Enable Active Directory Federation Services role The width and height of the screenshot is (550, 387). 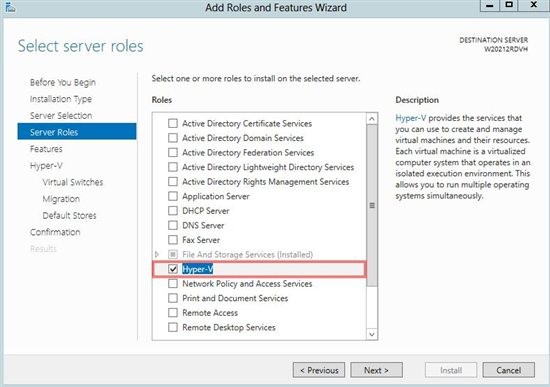click(x=173, y=153)
